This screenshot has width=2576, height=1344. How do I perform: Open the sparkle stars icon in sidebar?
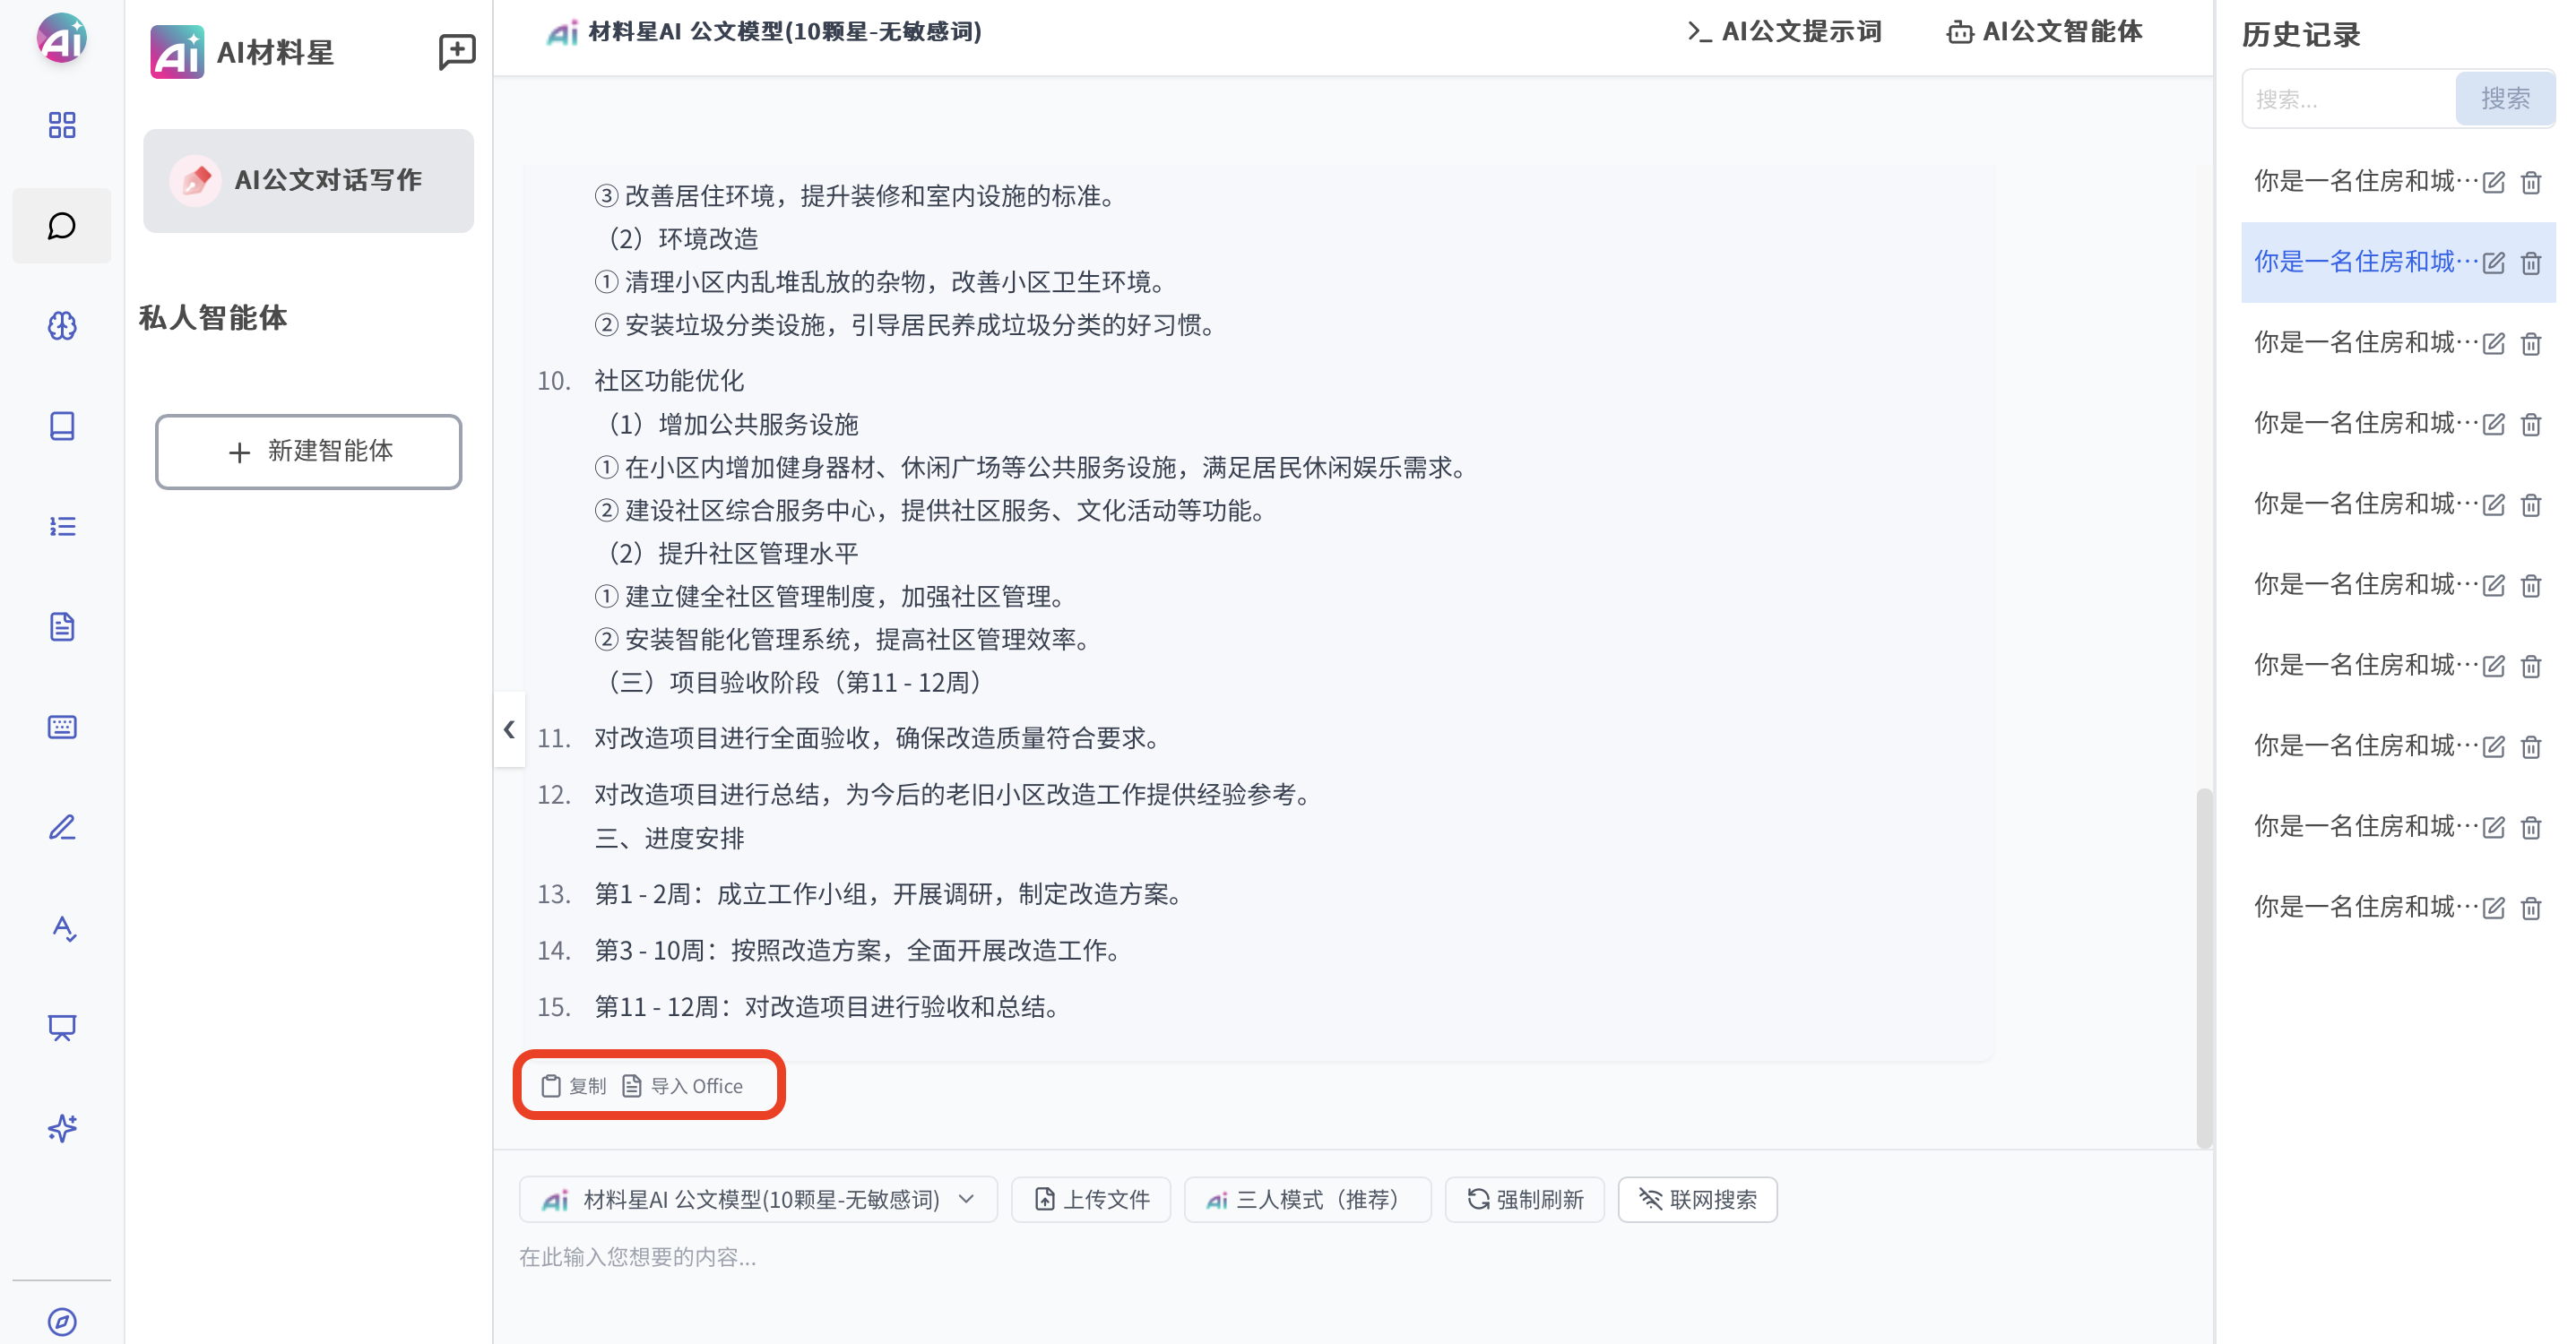[x=62, y=1128]
